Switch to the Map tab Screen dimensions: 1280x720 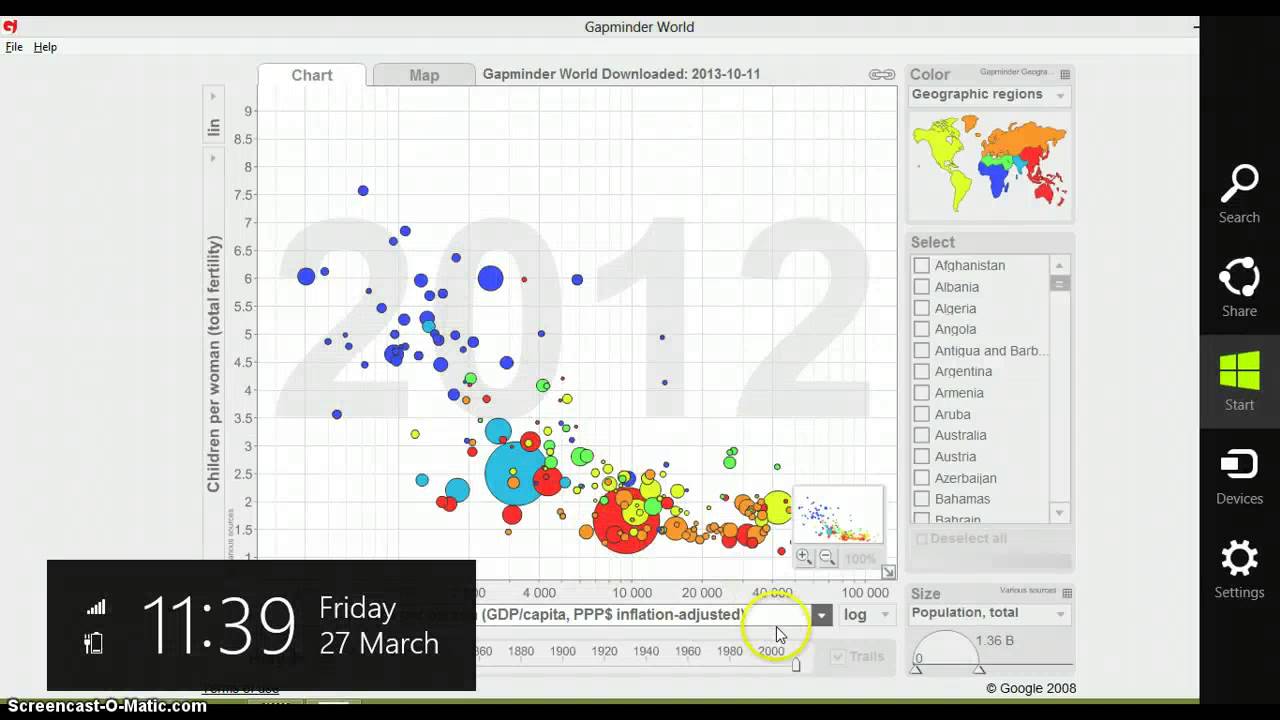click(424, 75)
